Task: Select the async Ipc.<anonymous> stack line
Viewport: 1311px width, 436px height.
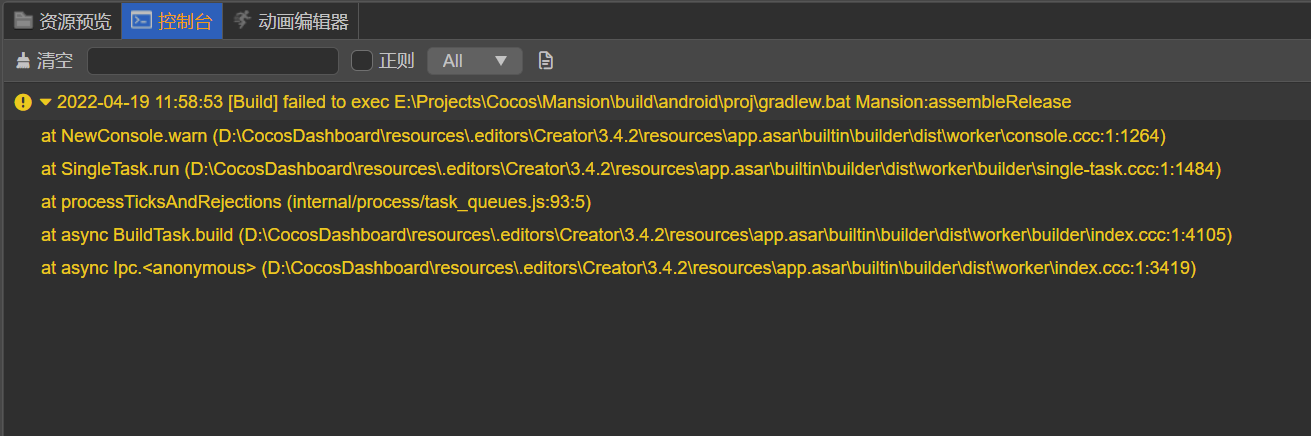Action: [x=618, y=268]
